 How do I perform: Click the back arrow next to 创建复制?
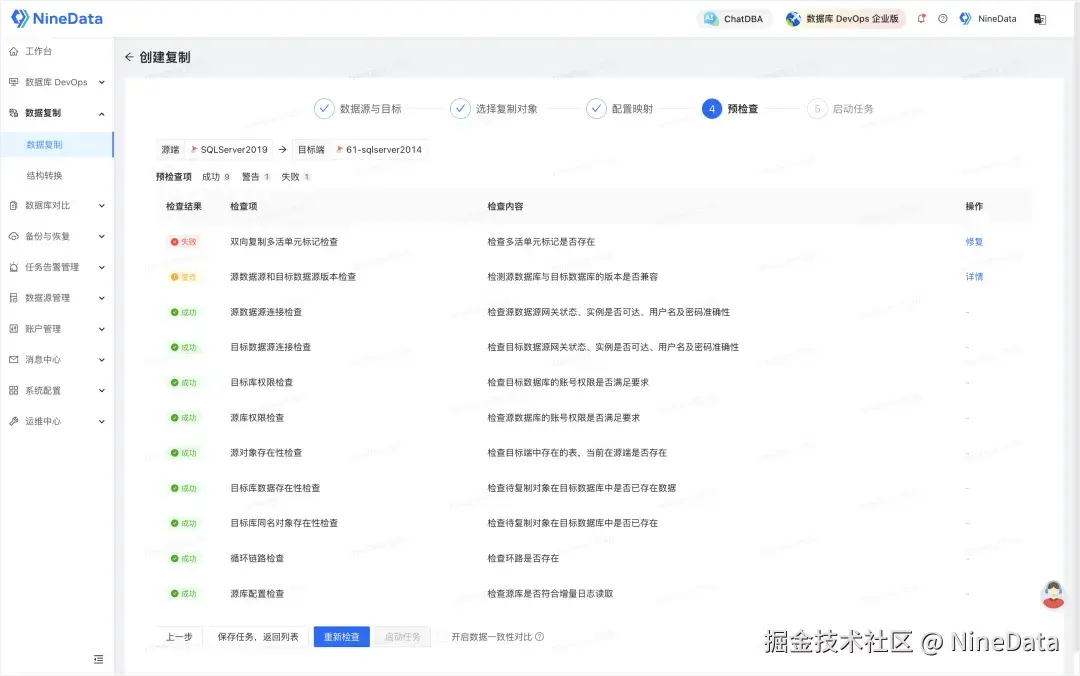128,57
